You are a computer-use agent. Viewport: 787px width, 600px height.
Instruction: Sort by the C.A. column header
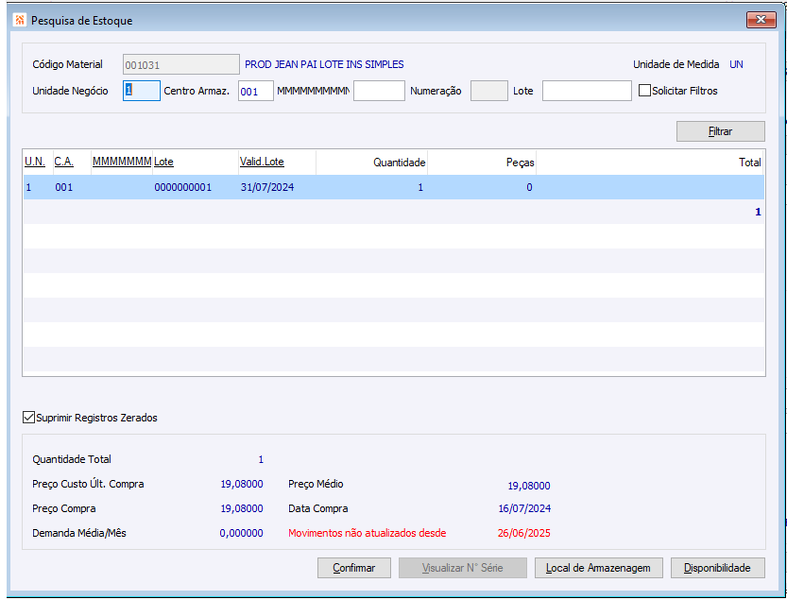click(64, 162)
